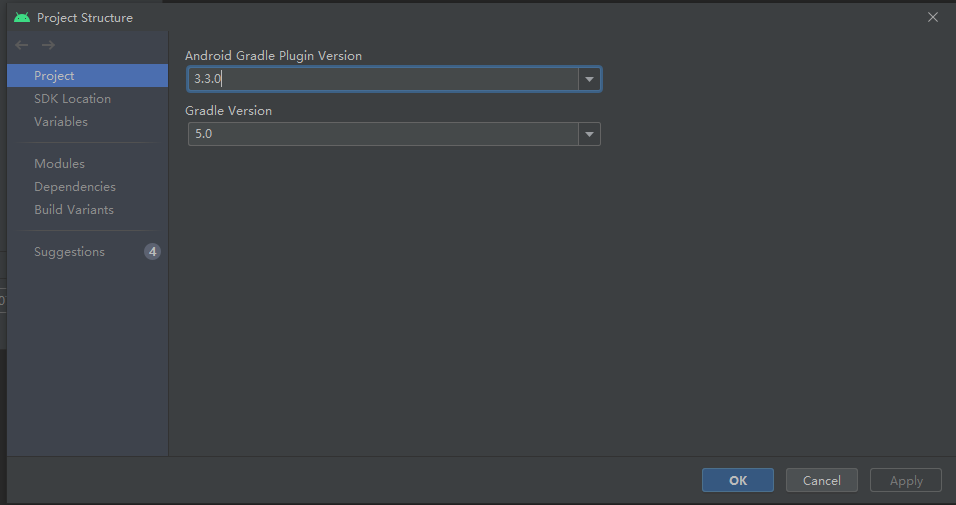Click the Apply button
Viewport: 956px width, 505px height.
click(x=906, y=480)
